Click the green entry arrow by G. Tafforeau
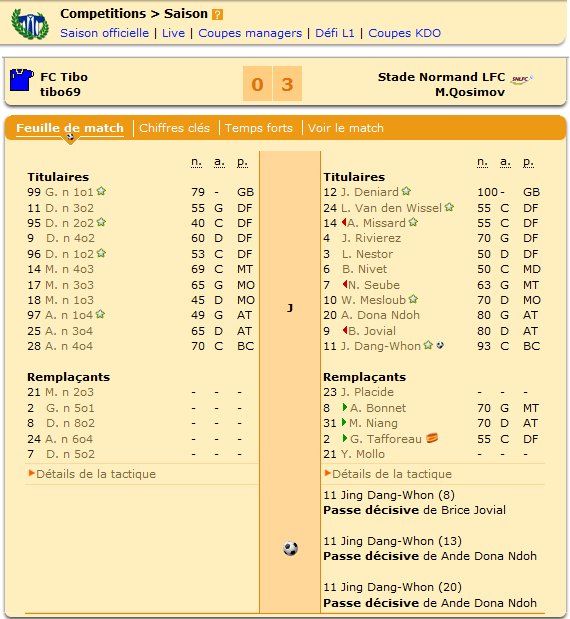Image resolution: width=570 pixels, height=619 pixels. (345, 438)
